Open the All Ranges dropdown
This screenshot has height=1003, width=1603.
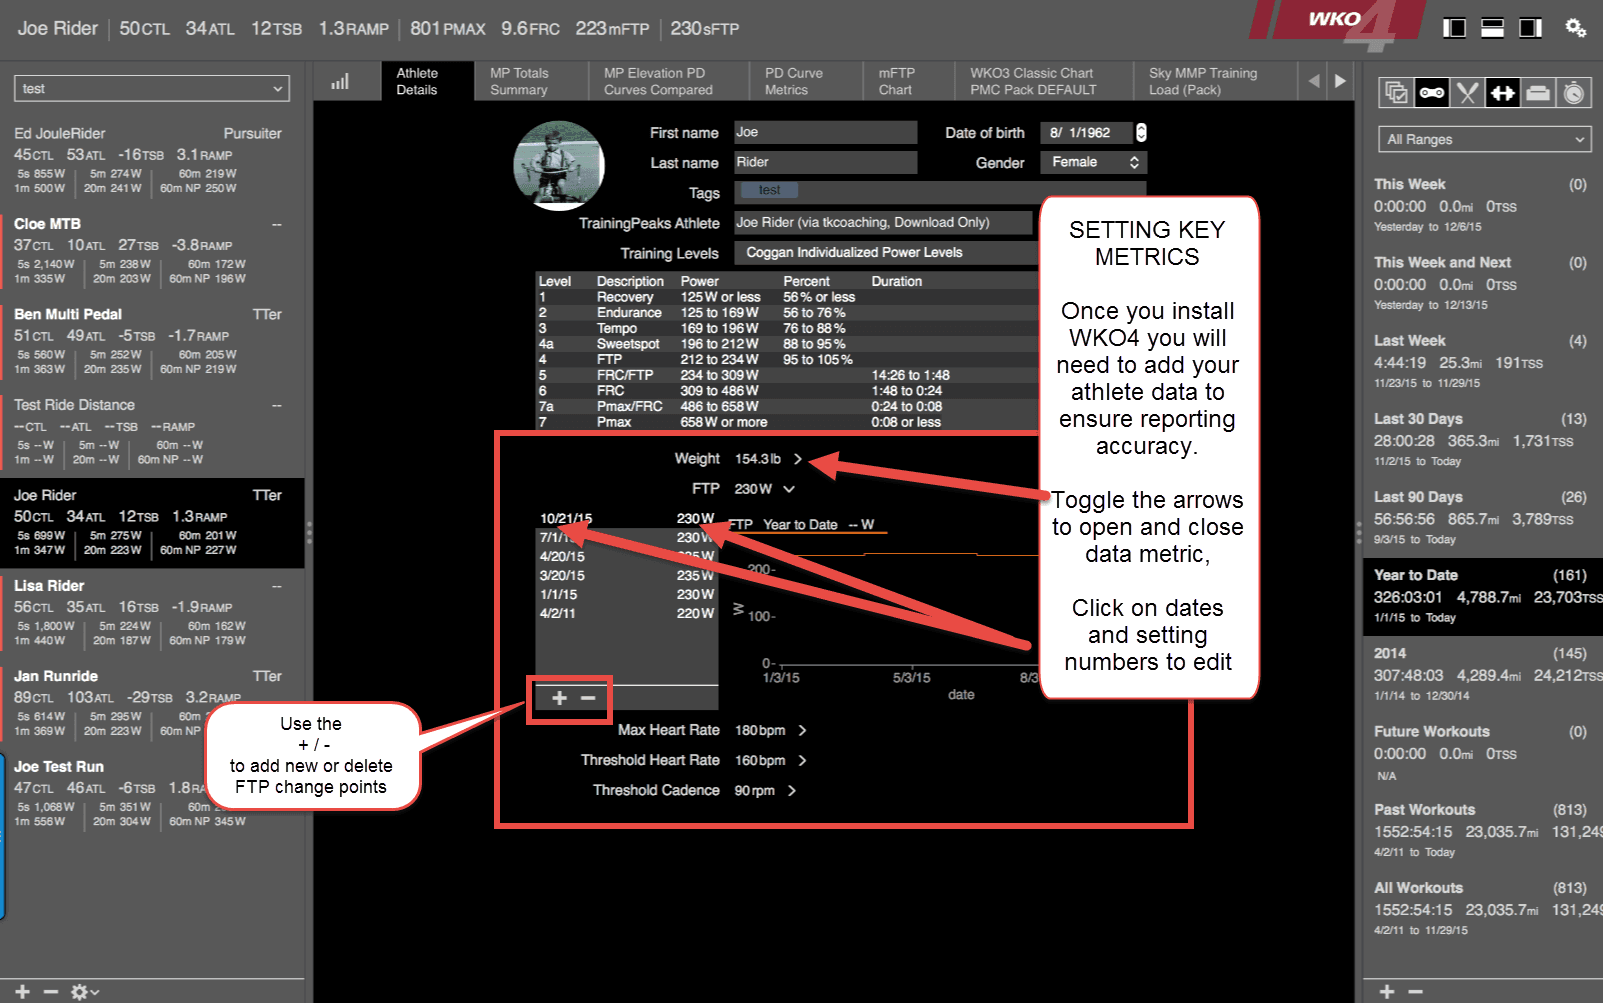tap(1485, 139)
